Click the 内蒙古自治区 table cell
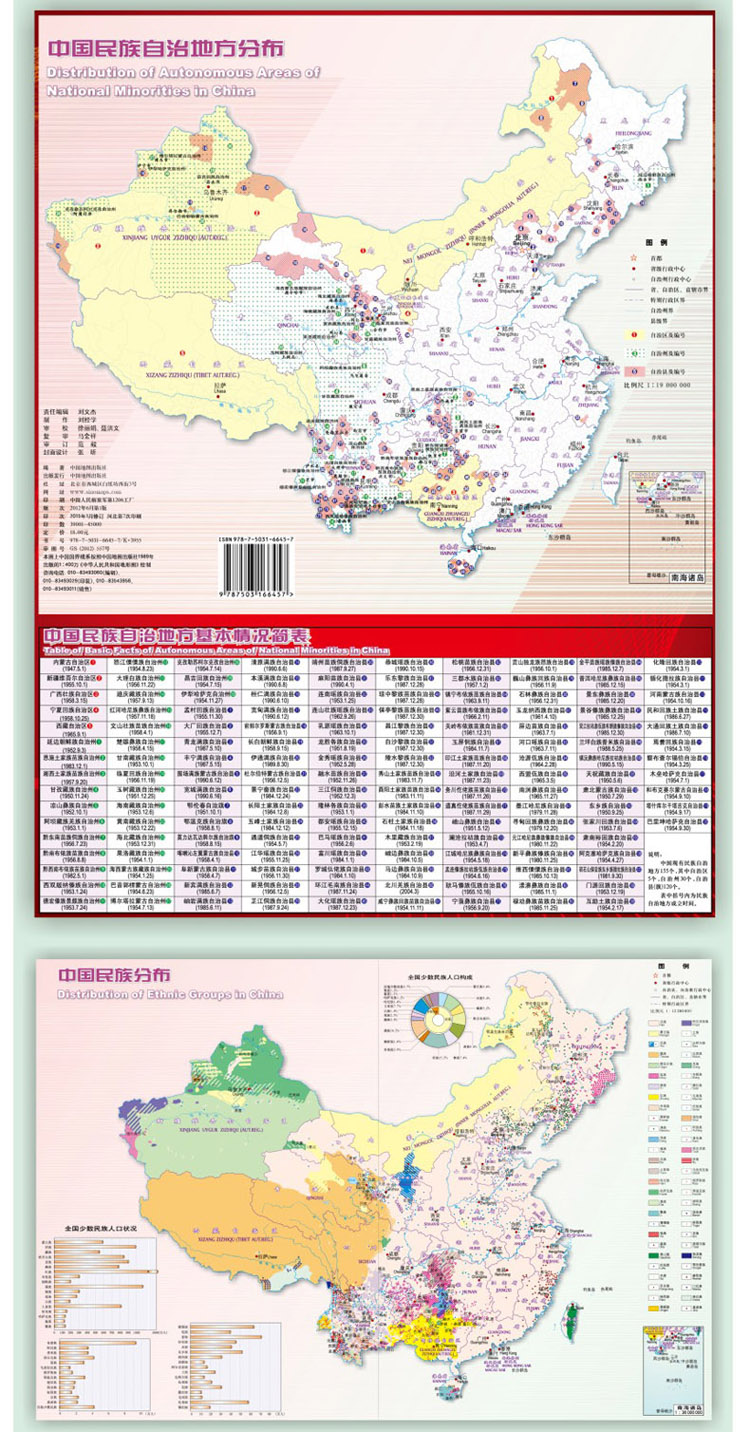The width and height of the screenshot is (750, 1432). click(71, 666)
